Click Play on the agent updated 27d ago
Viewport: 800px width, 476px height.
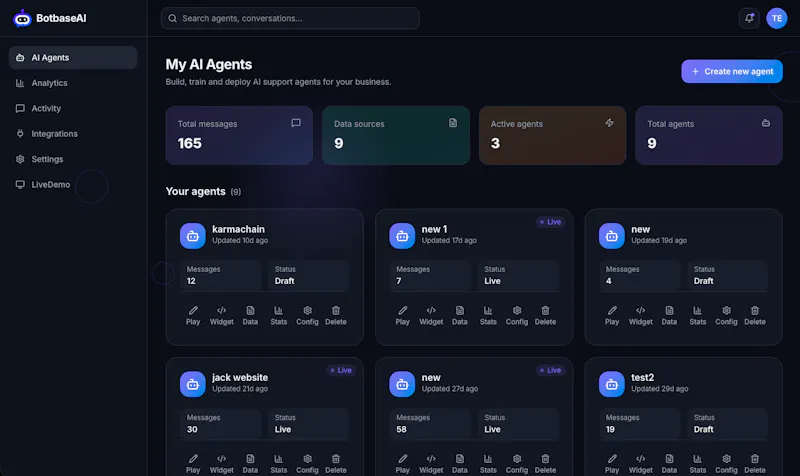click(403, 464)
